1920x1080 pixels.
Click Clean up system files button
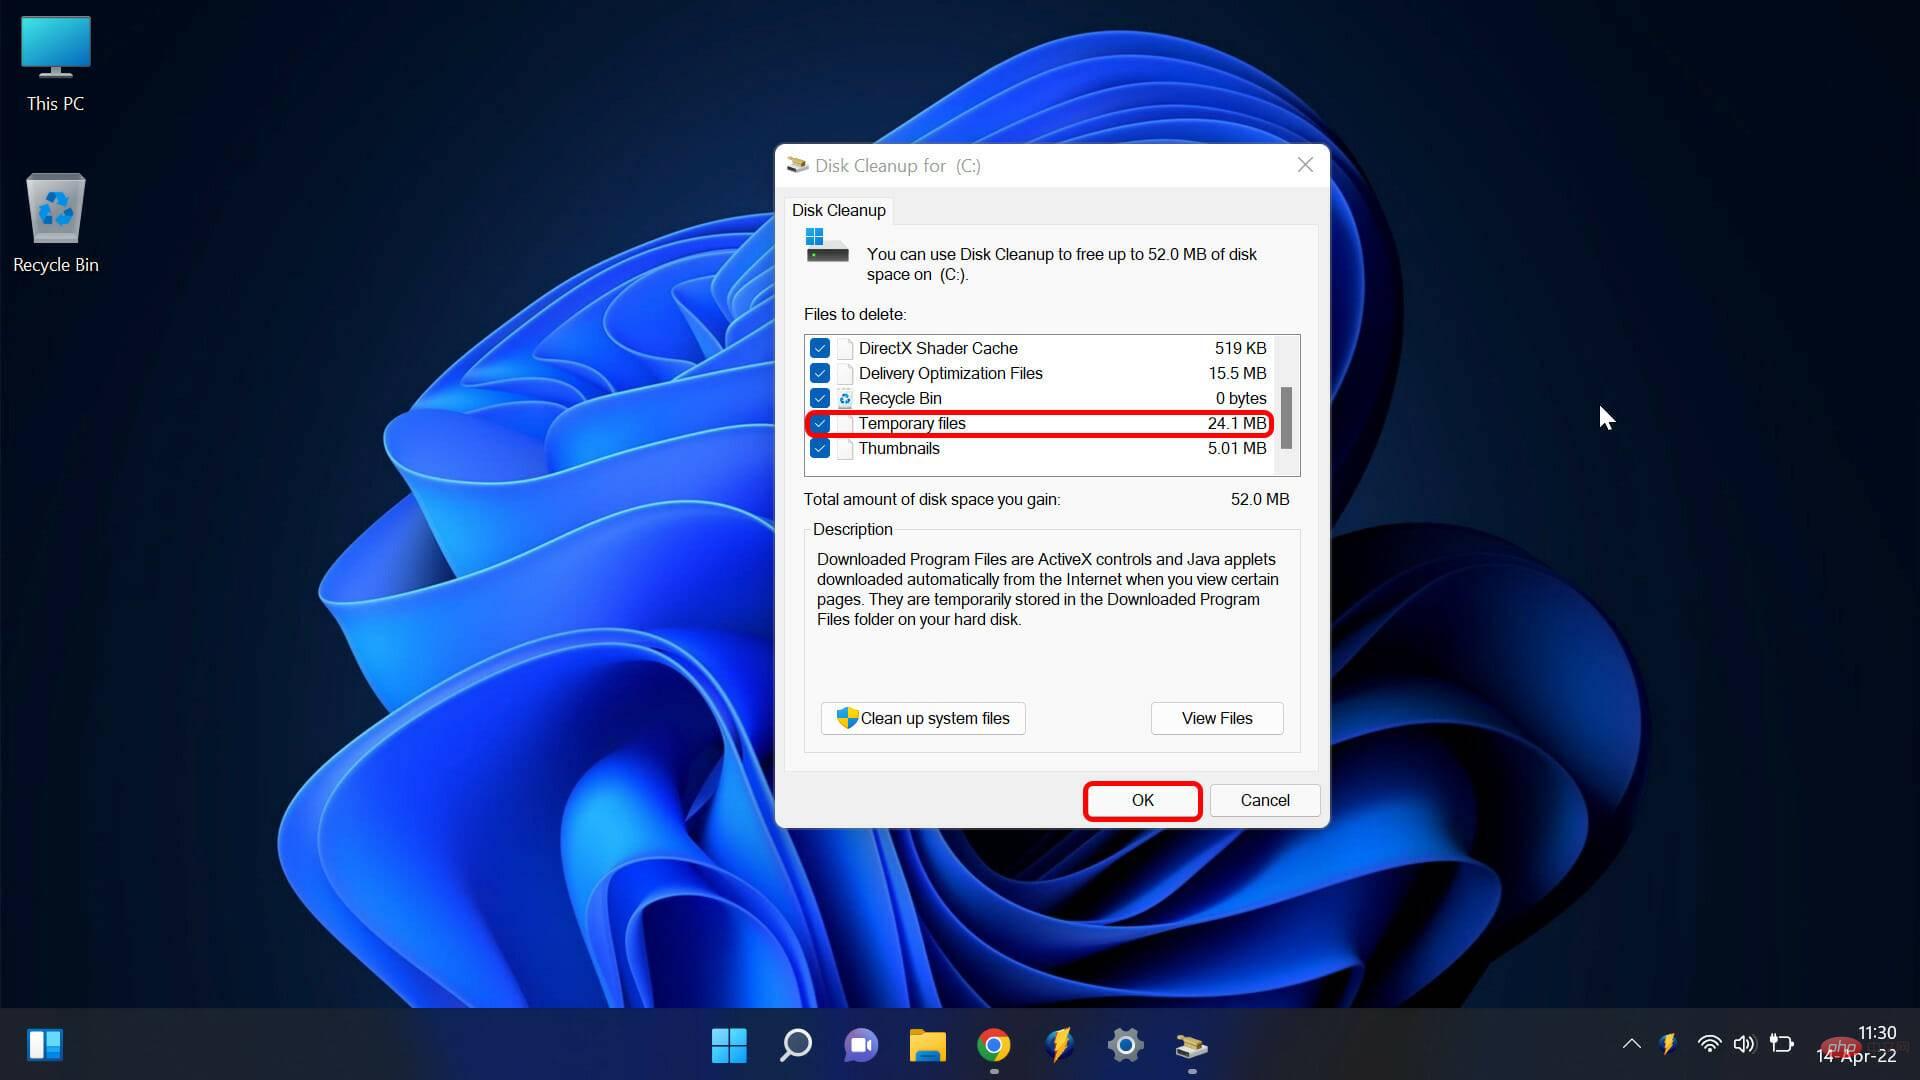point(922,717)
